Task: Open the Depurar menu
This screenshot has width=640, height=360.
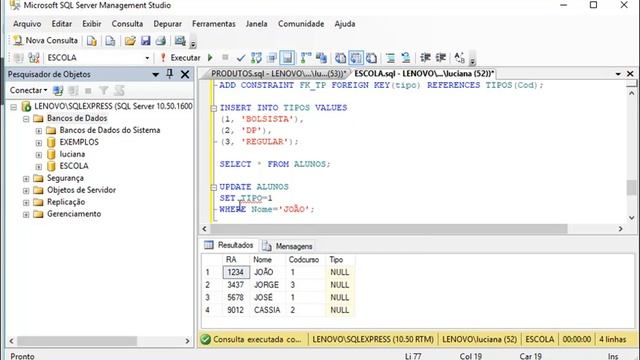Action: 167,24
